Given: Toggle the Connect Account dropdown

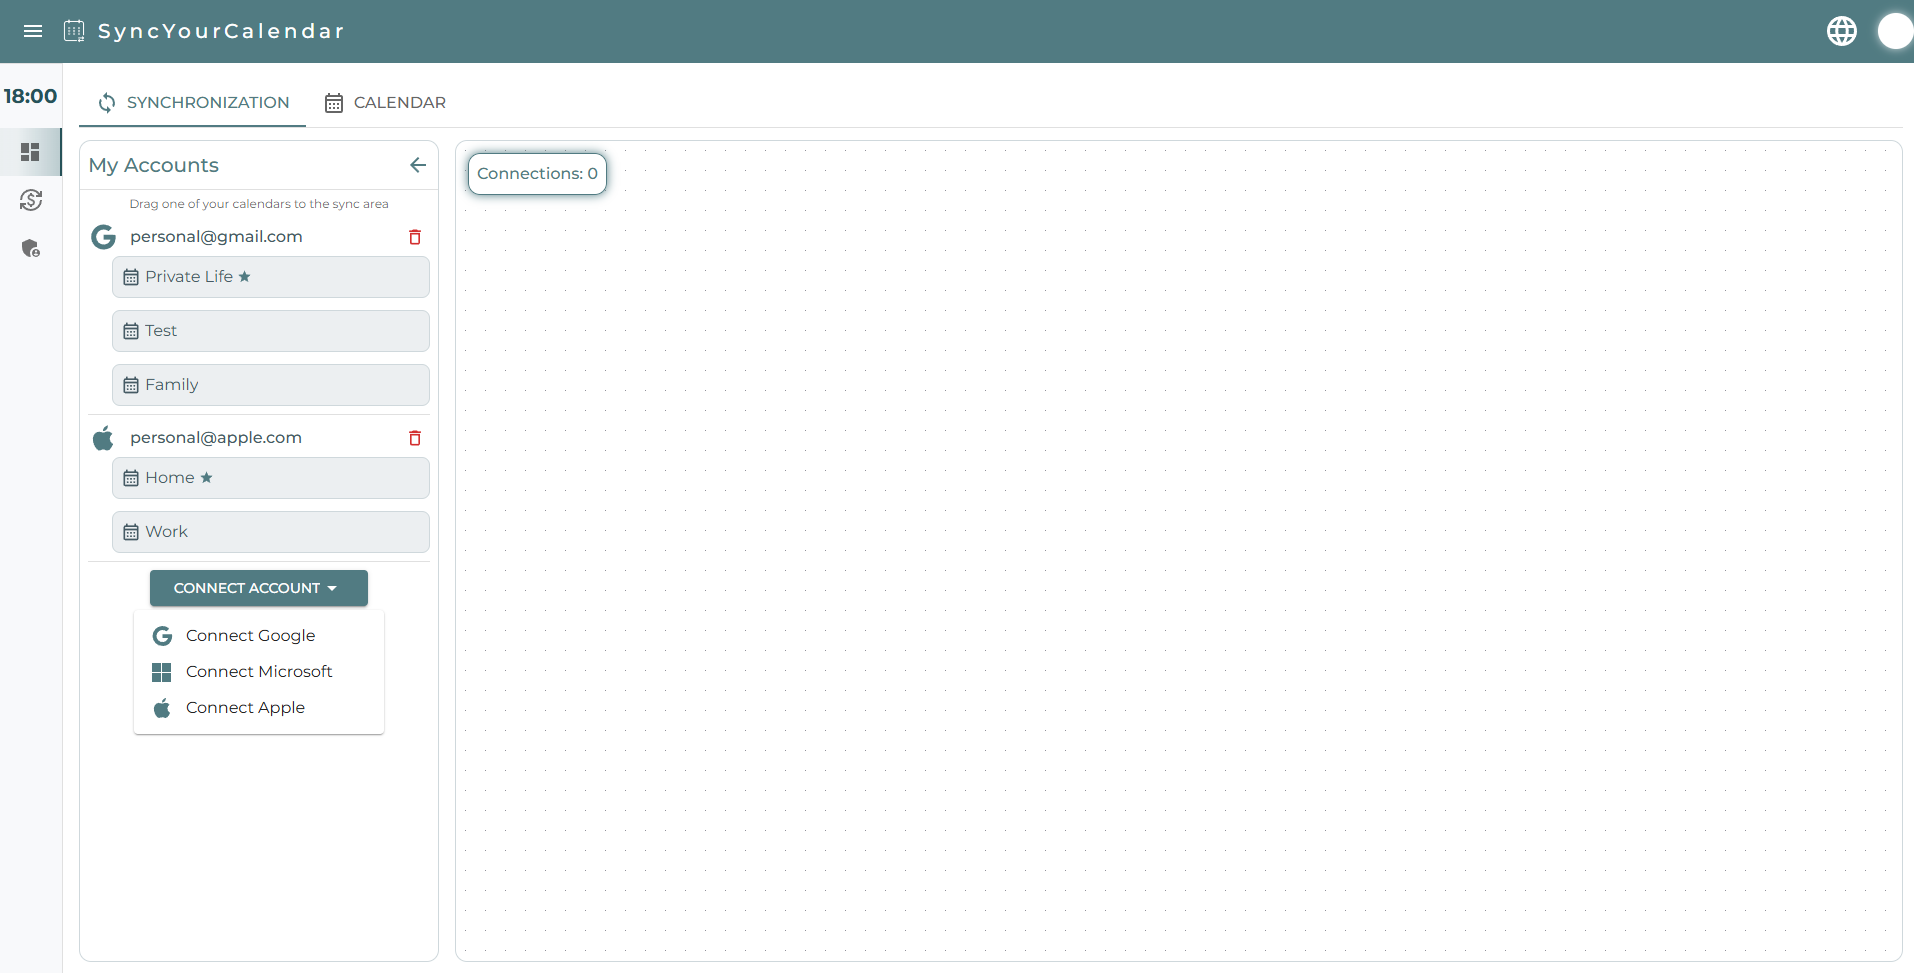Looking at the screenshot, I should [258, 588].
